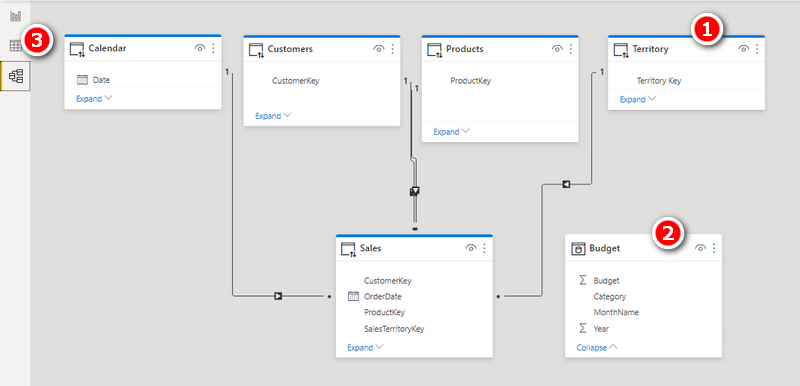Screen dimensions: 800x386
Task: Toggle visibility eye on Customers table
Action: [379, 49]
